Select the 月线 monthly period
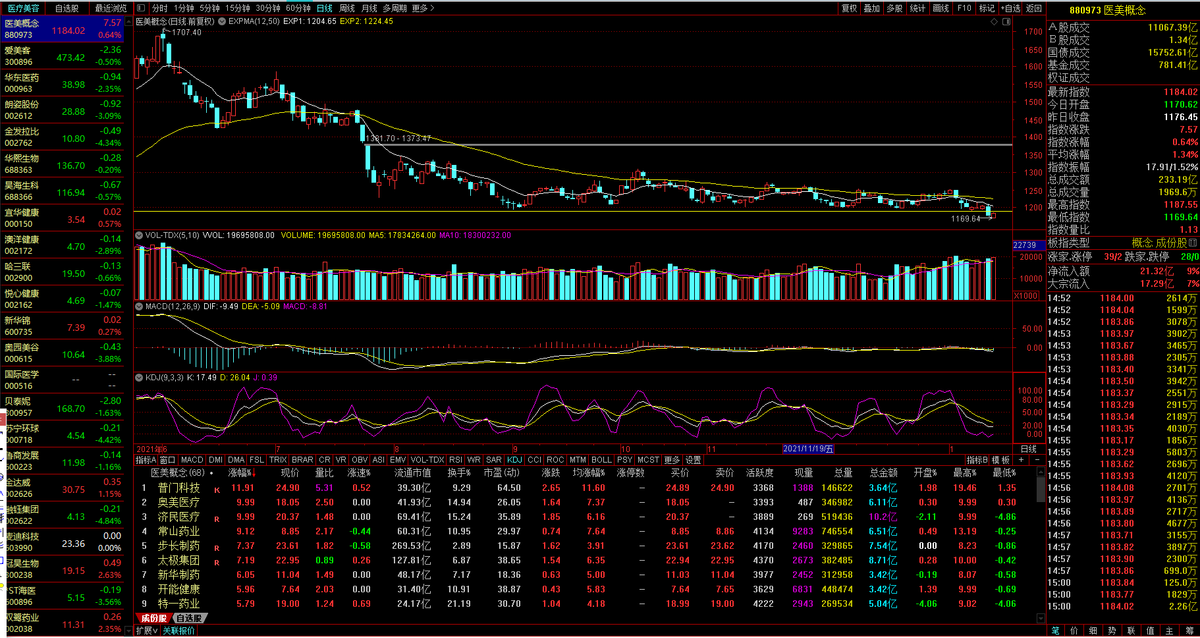1200x638 pixels. pyautogui.click(x=370, y=8)
